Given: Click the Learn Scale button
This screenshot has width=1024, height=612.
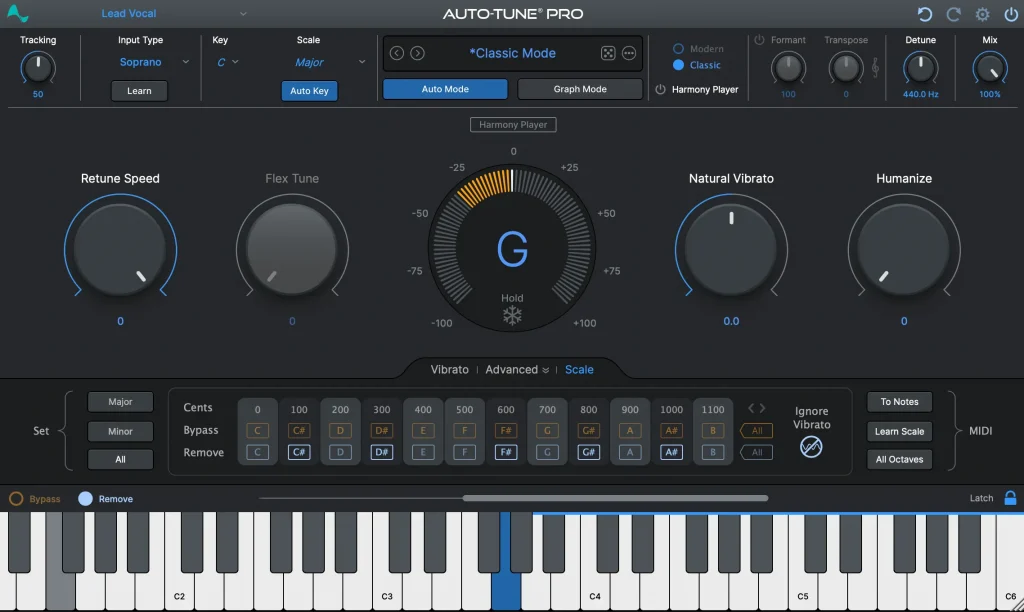Looking at the screenshot, I should pos(898,431).
